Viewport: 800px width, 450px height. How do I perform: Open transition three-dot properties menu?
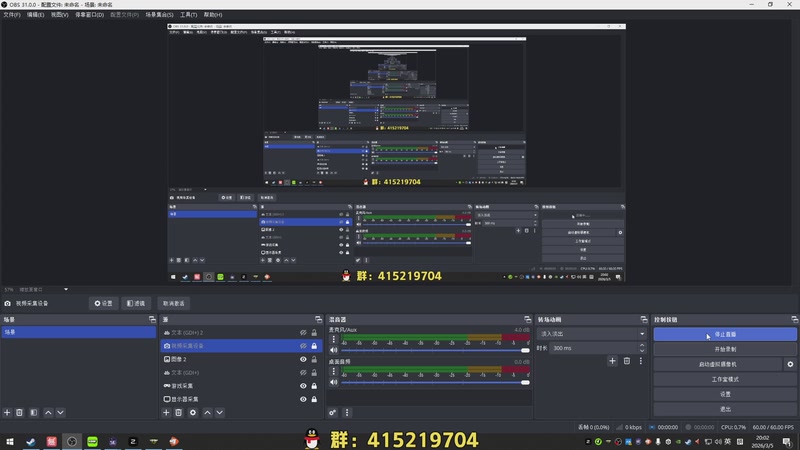641,361
